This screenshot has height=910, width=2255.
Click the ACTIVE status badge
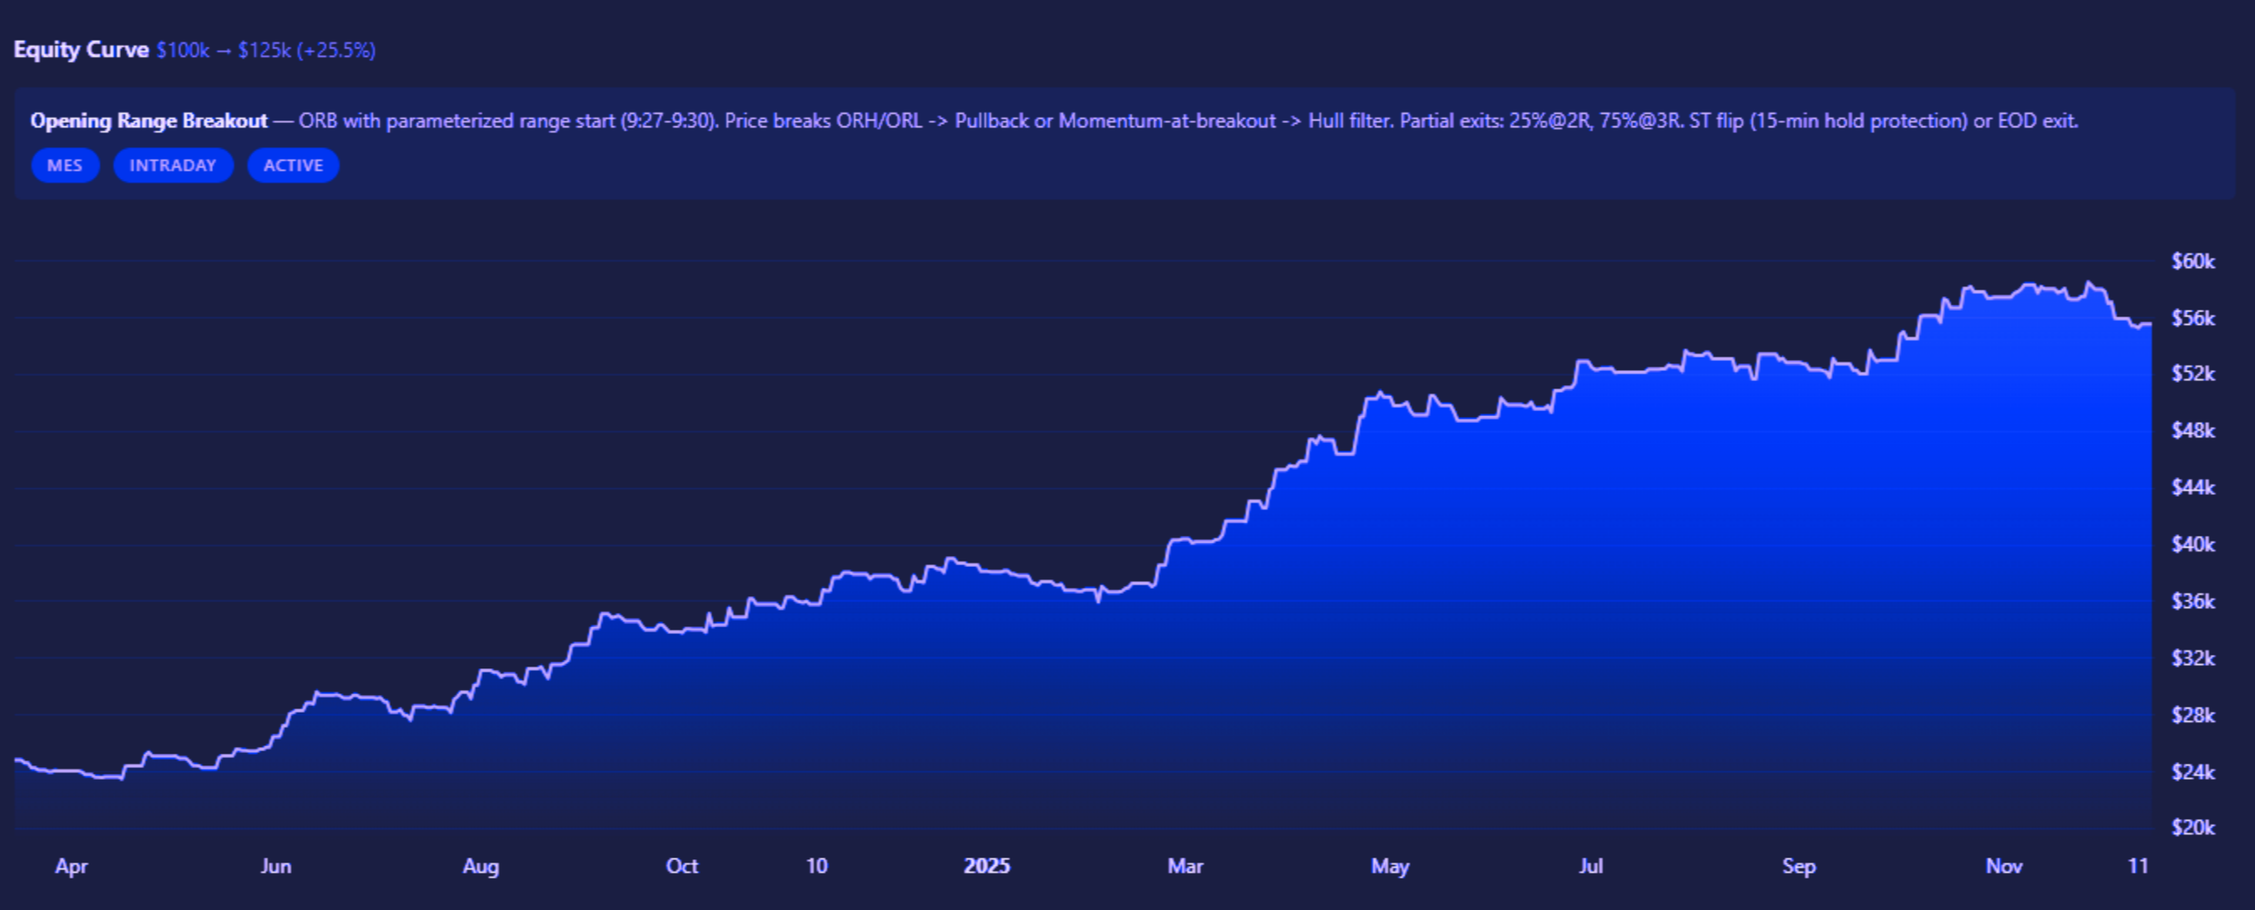click(293, 165)
